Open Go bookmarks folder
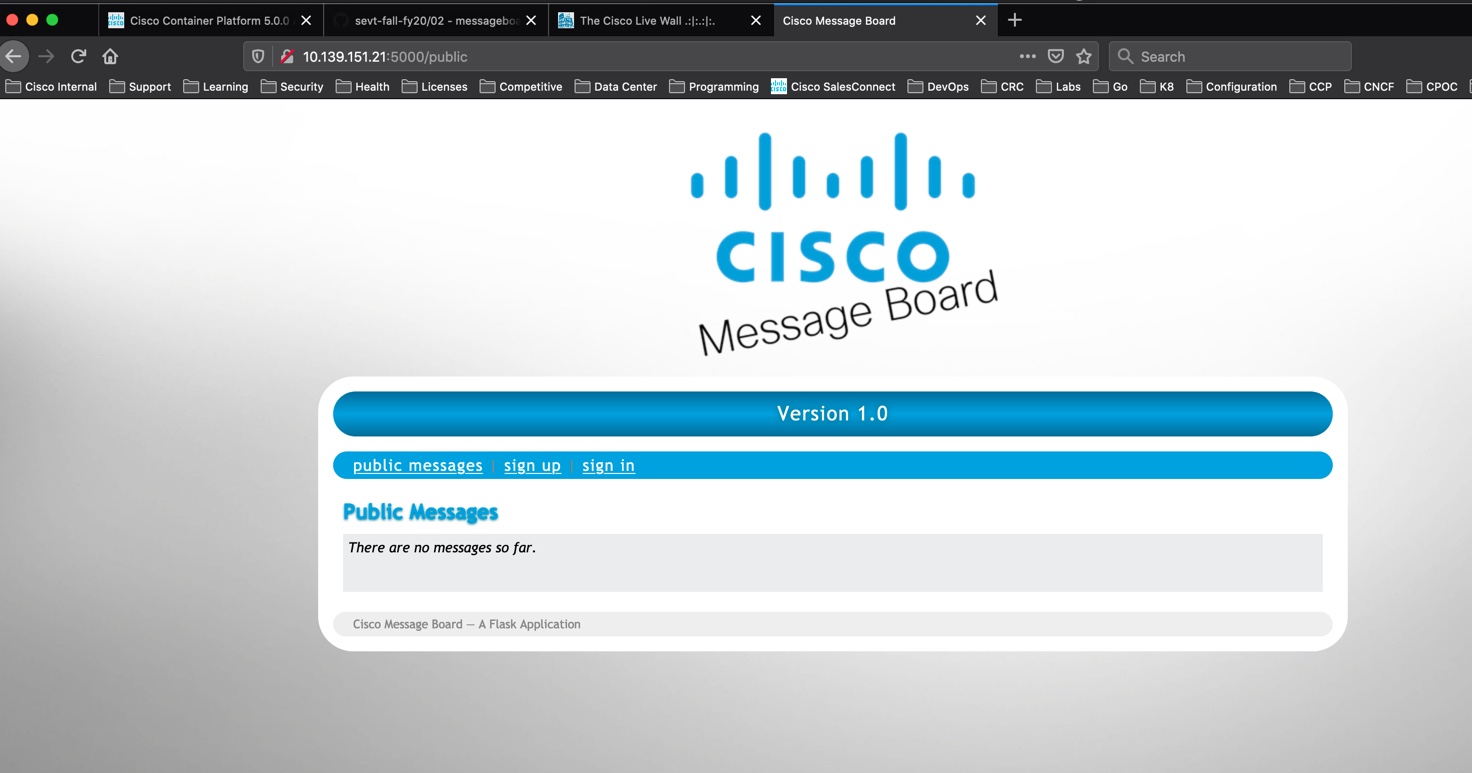This screenshot has width=1472, height=773. coord(1110,87)
